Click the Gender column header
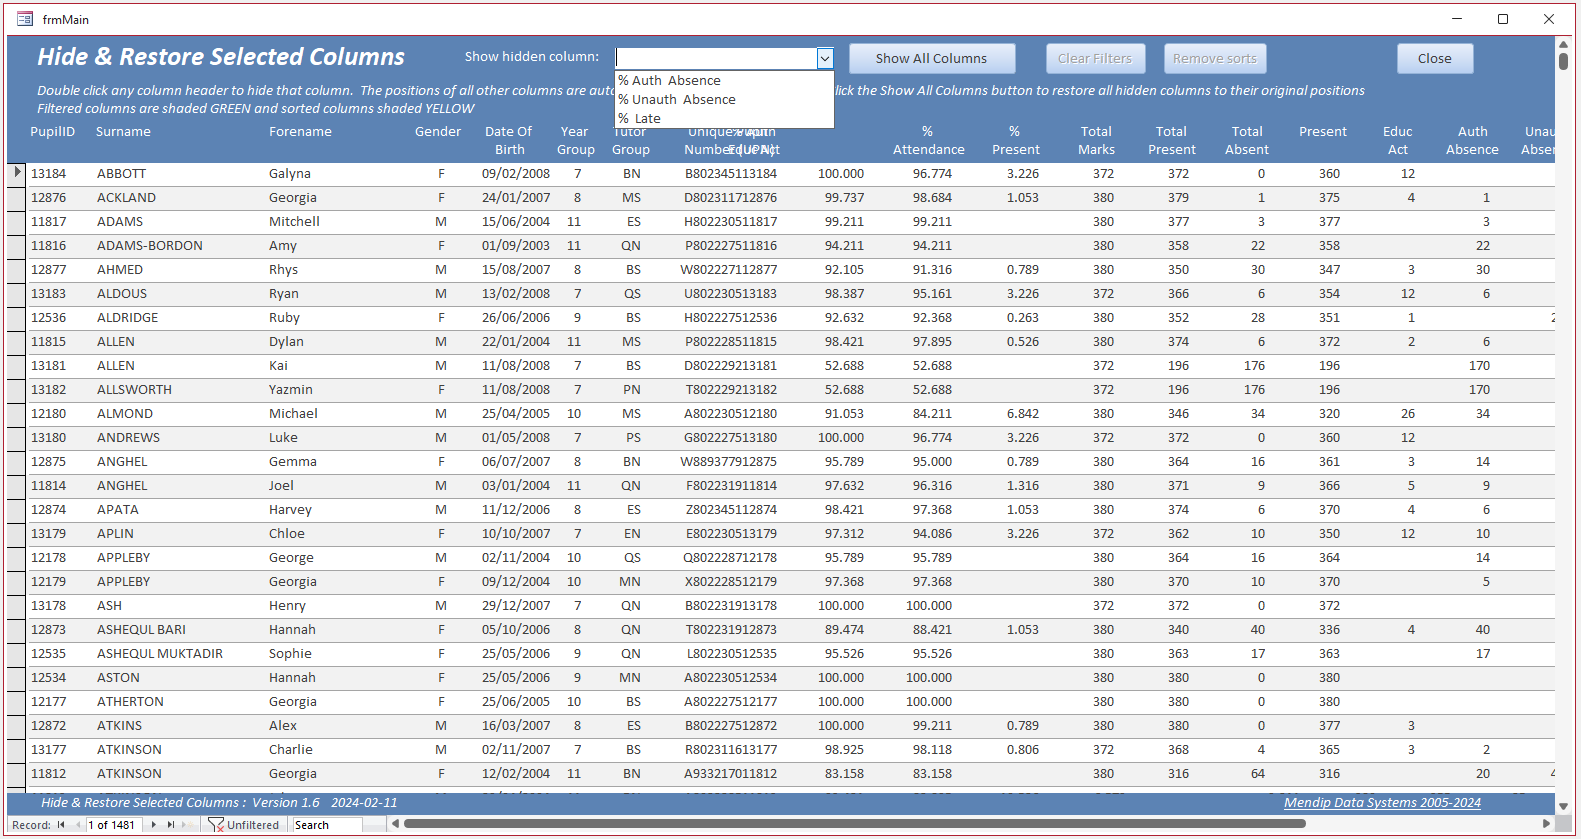The height and width of the screenshot is (839, 1581). point(438,132)
